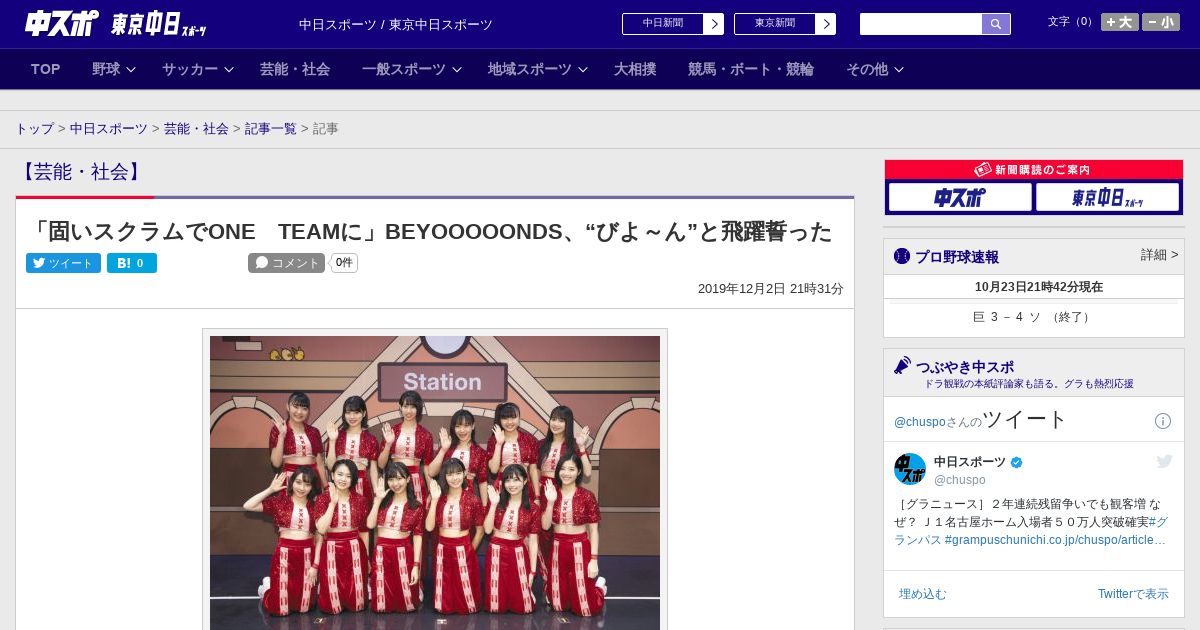Screen dimensions: 1200x630
Task: Expand the 地域スポーツ menu dropdown
Action: coord(538,69)
